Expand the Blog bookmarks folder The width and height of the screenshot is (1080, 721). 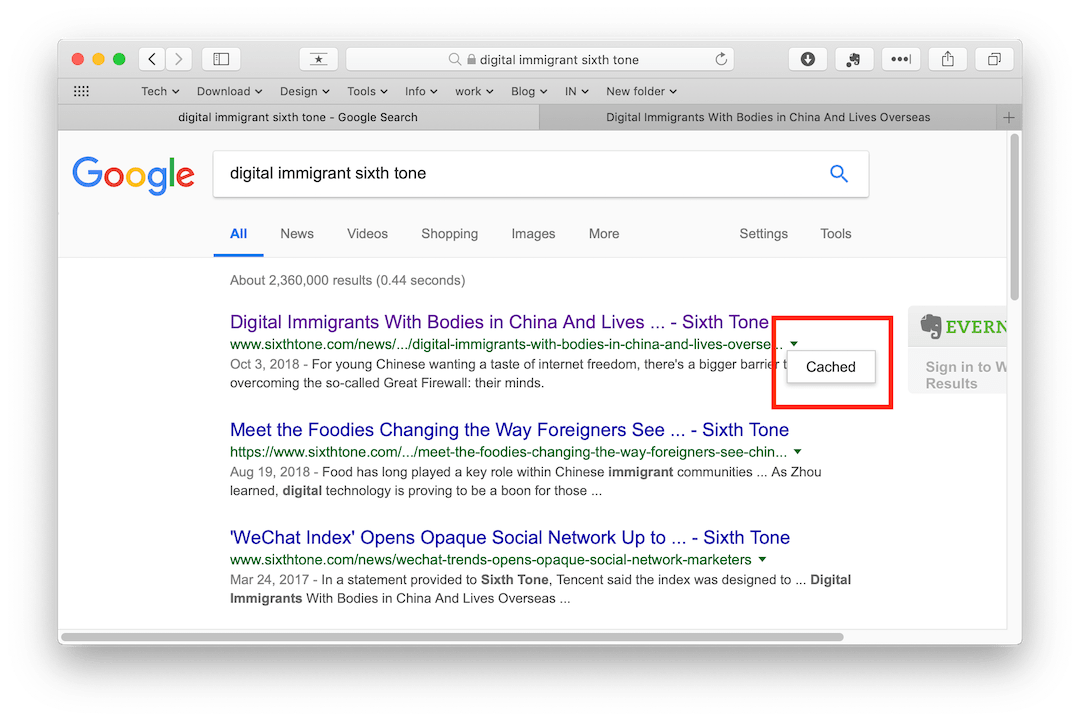coord(529,91)
